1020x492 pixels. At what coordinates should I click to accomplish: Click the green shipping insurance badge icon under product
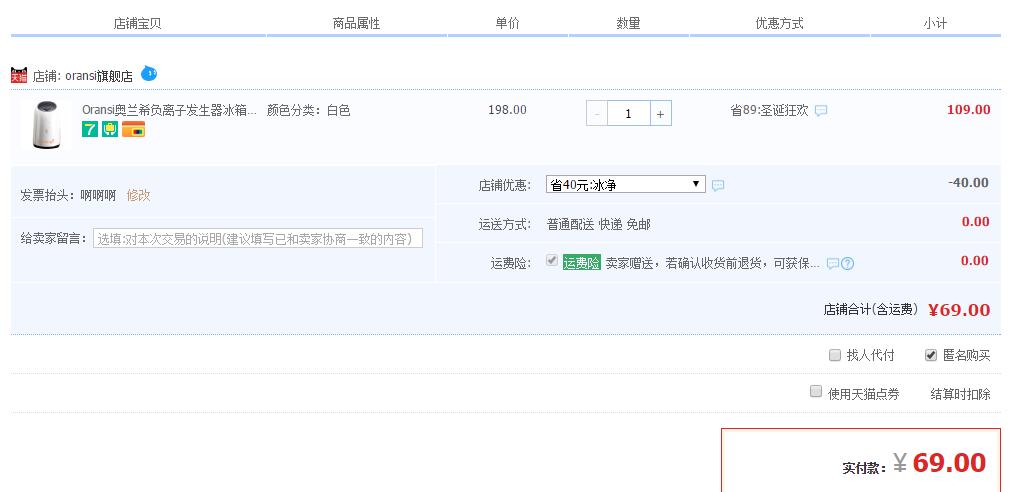point(110,129)
